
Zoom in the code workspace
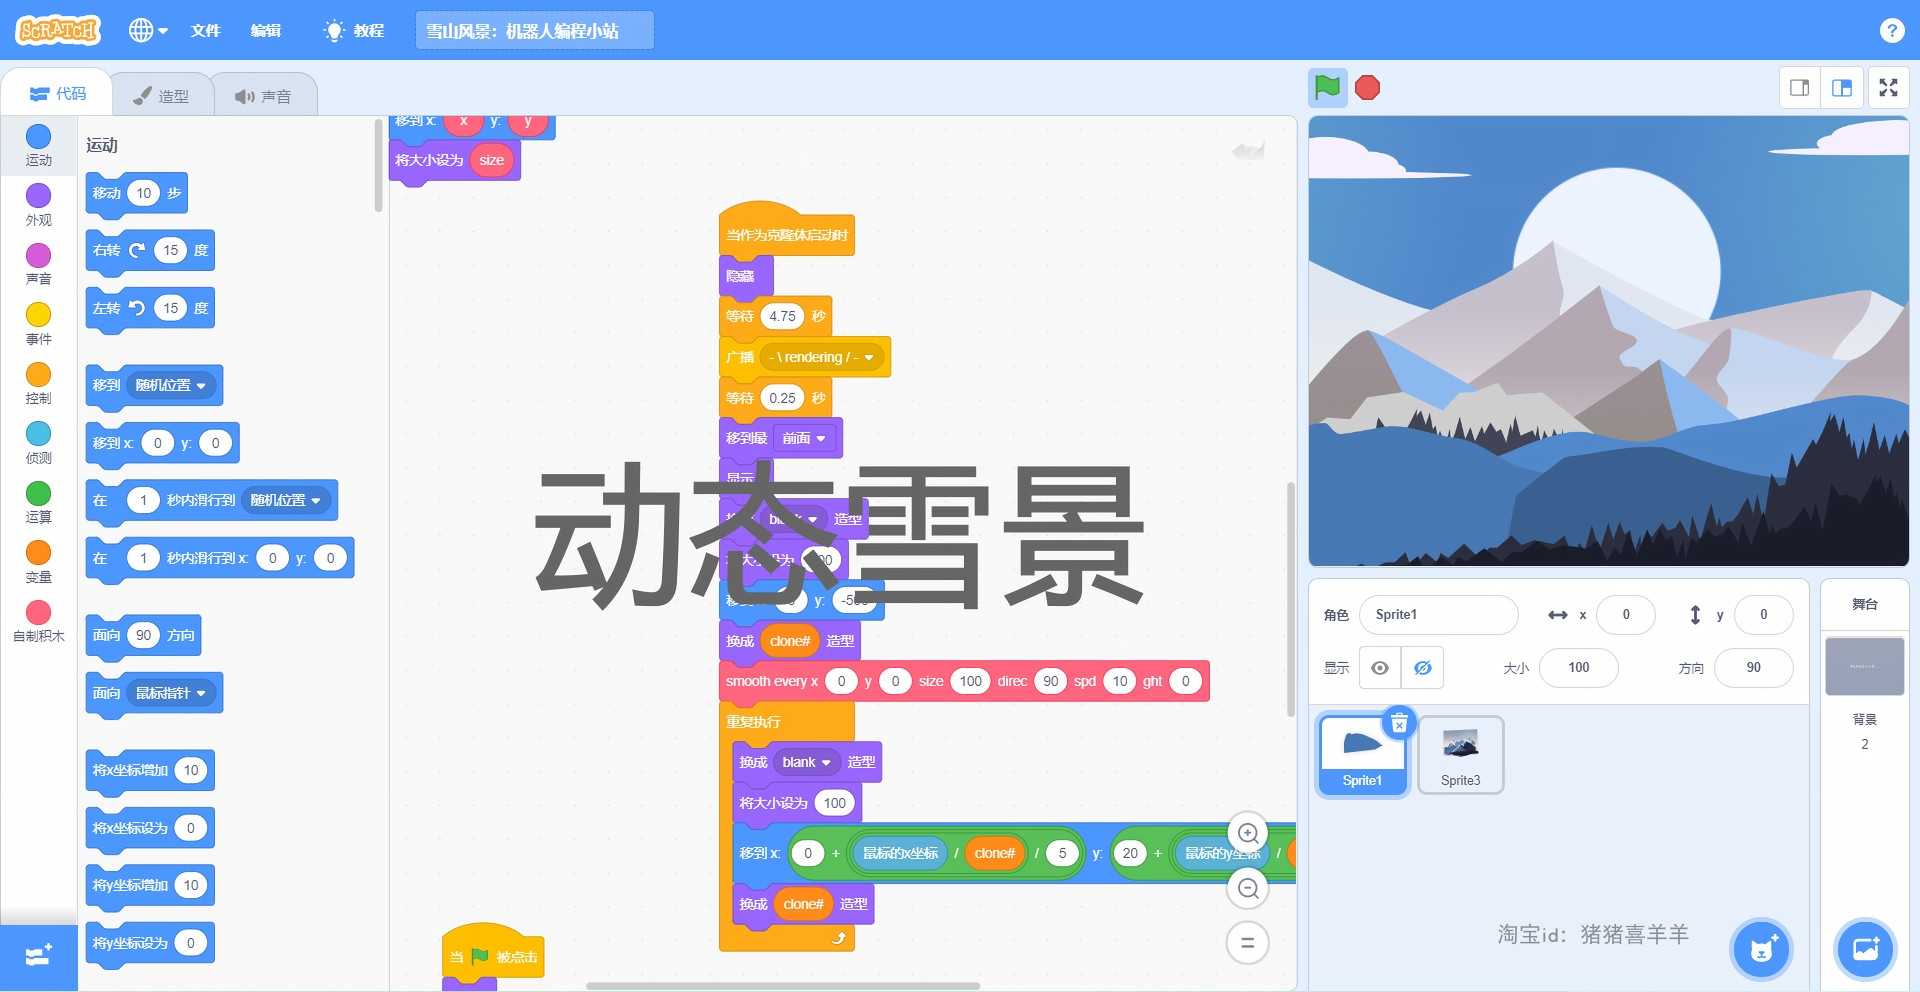coord(1247,833)
